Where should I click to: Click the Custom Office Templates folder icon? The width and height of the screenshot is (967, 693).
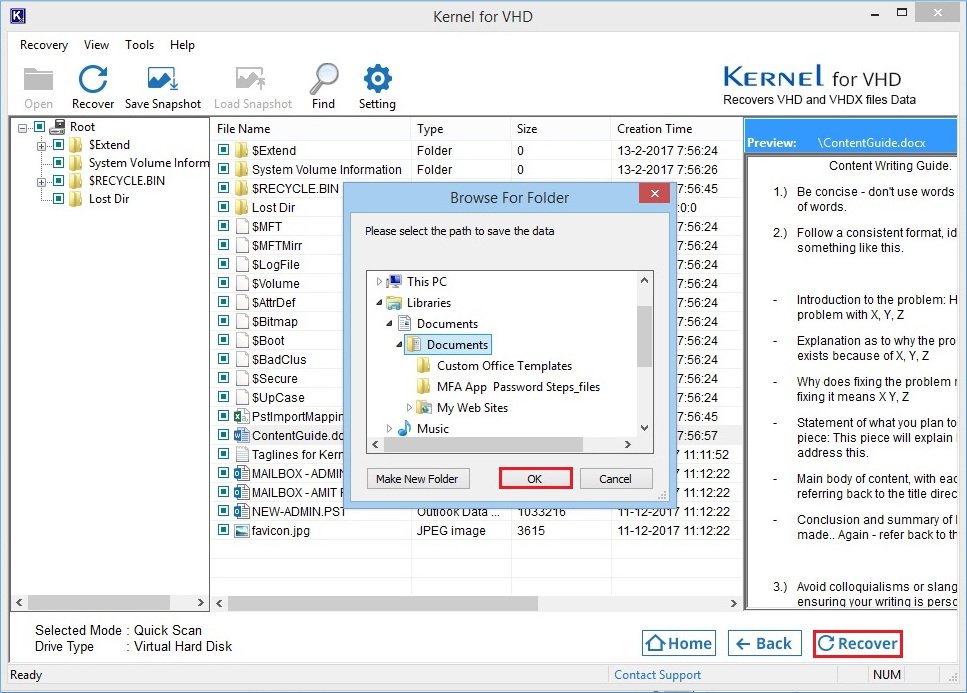point(424,366)
